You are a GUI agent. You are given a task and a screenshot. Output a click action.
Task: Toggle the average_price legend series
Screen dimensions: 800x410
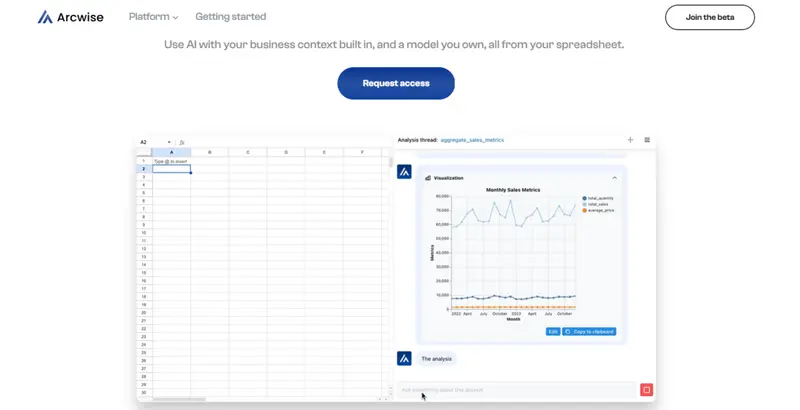coord(599,210)
